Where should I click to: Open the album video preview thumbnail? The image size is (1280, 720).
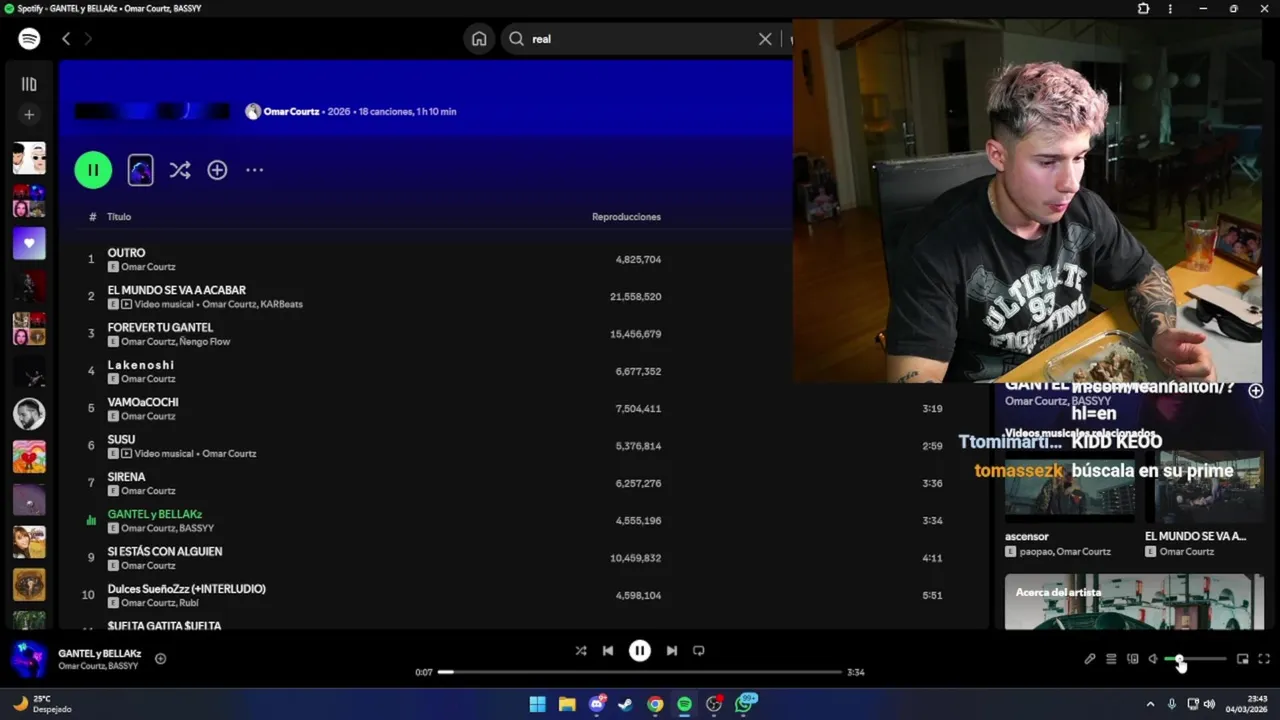[x=141, y=170]
